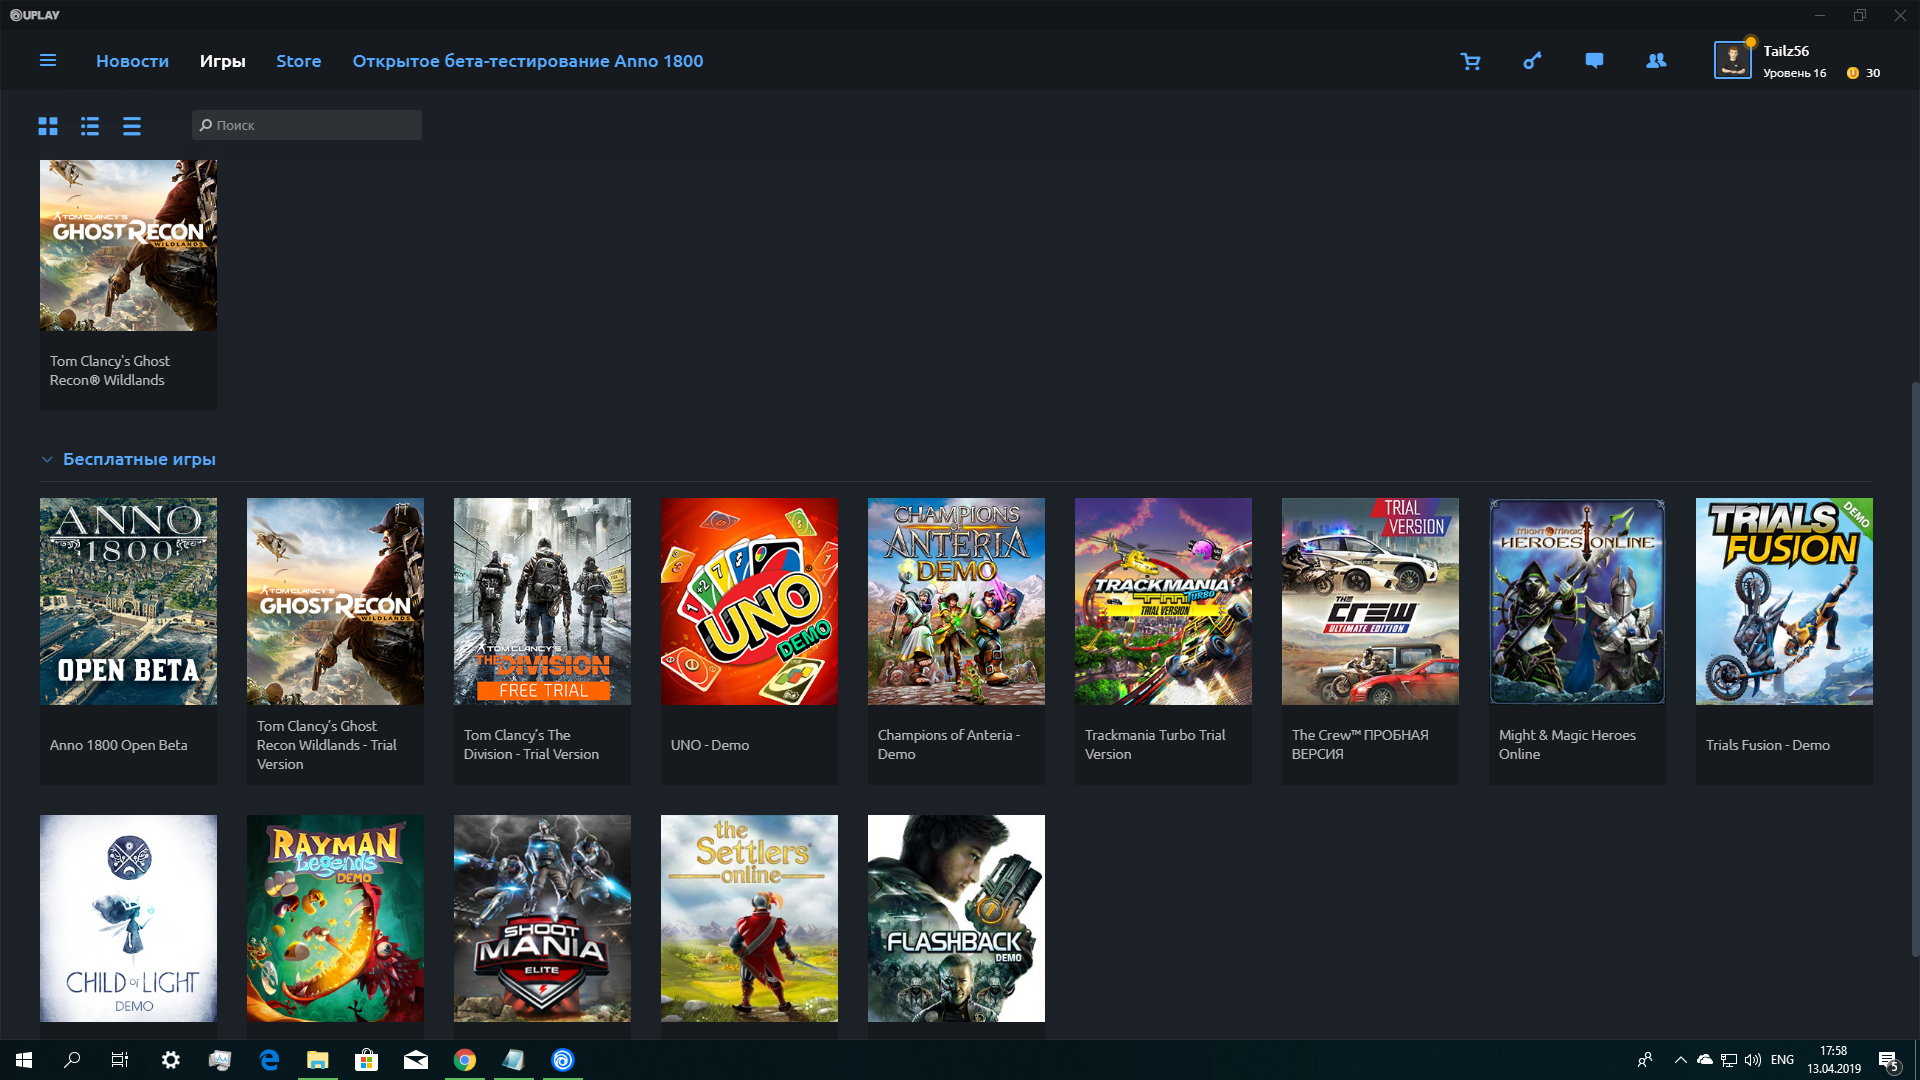Click the search field in the library
The height and width of the screenshot is (1080, 1920).
coord(307,125)
